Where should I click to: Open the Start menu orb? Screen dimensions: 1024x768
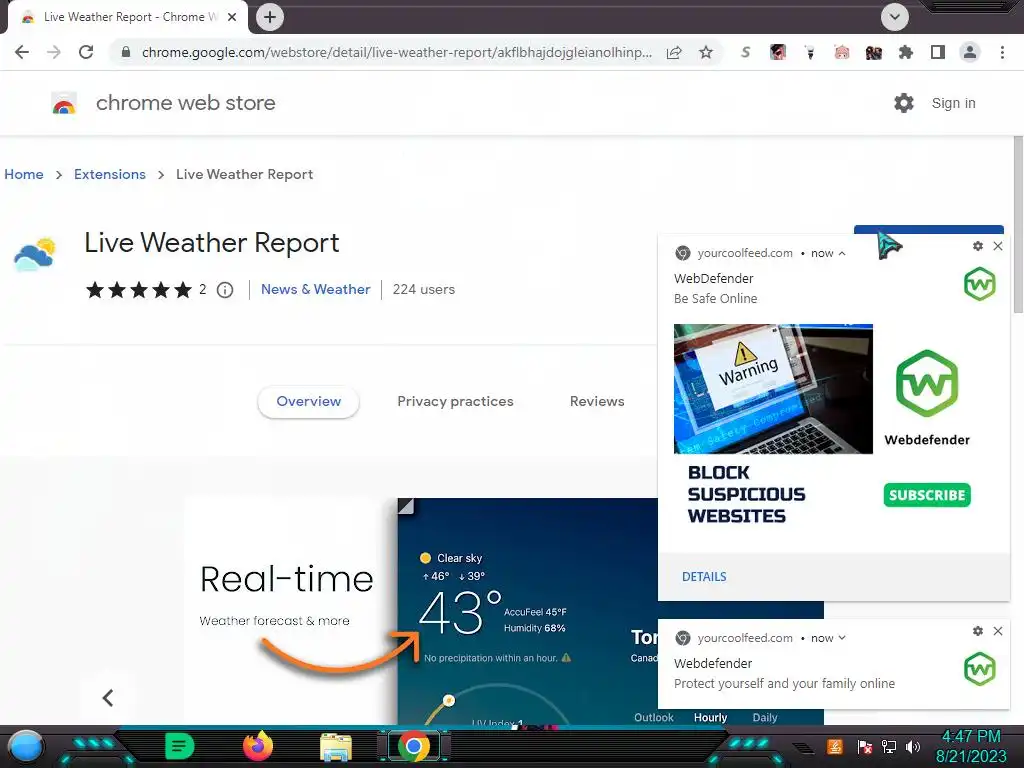[26, 747]
